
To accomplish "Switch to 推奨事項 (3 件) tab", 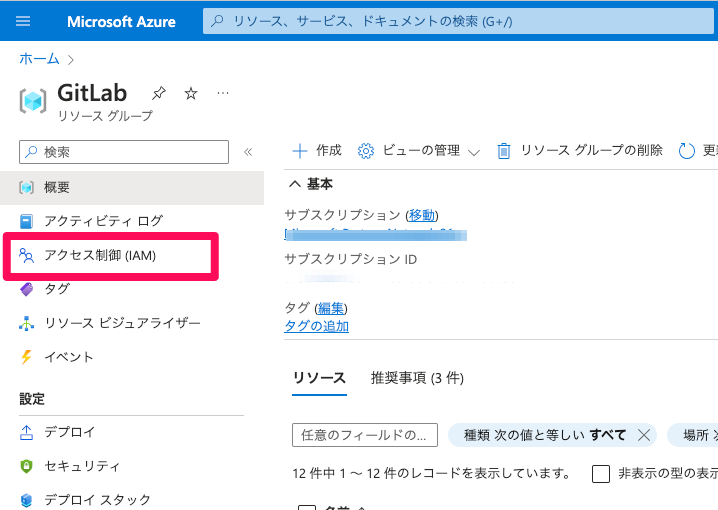I will [417, 378].
